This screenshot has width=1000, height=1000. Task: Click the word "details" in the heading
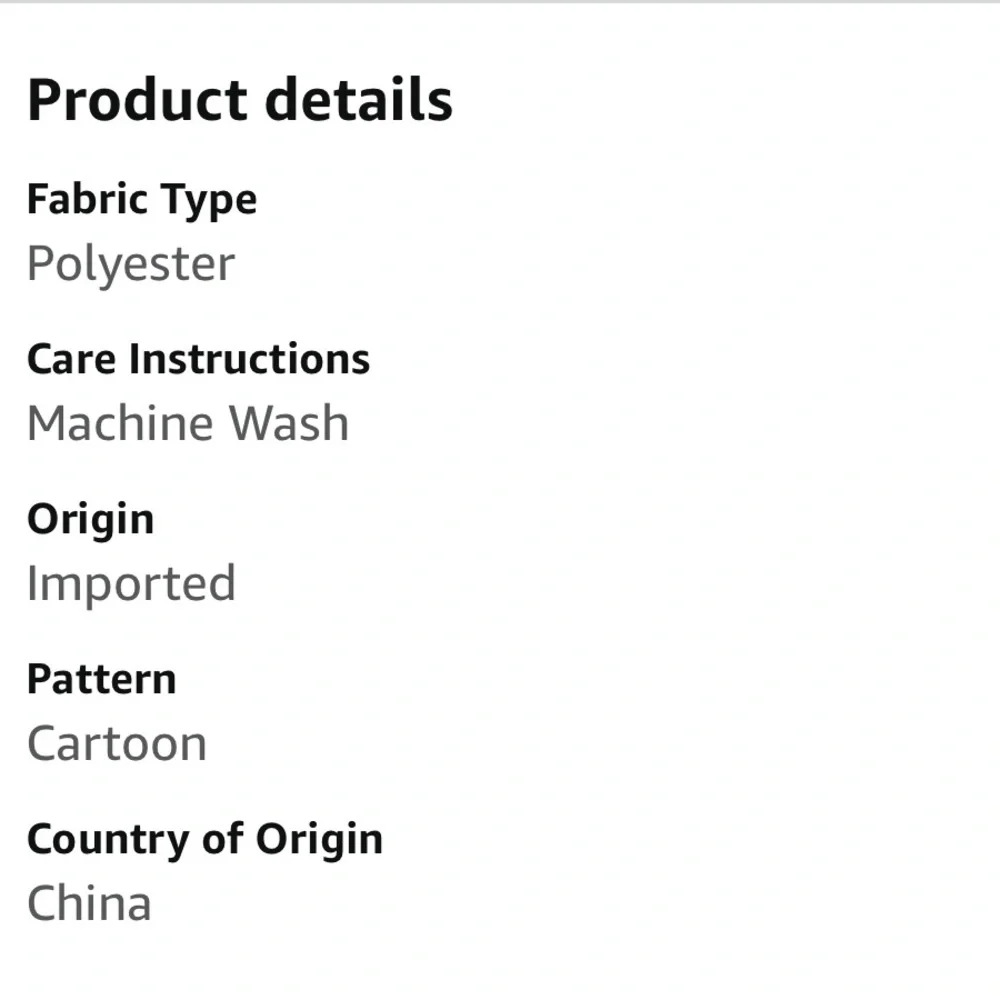[x=358, y=99]
